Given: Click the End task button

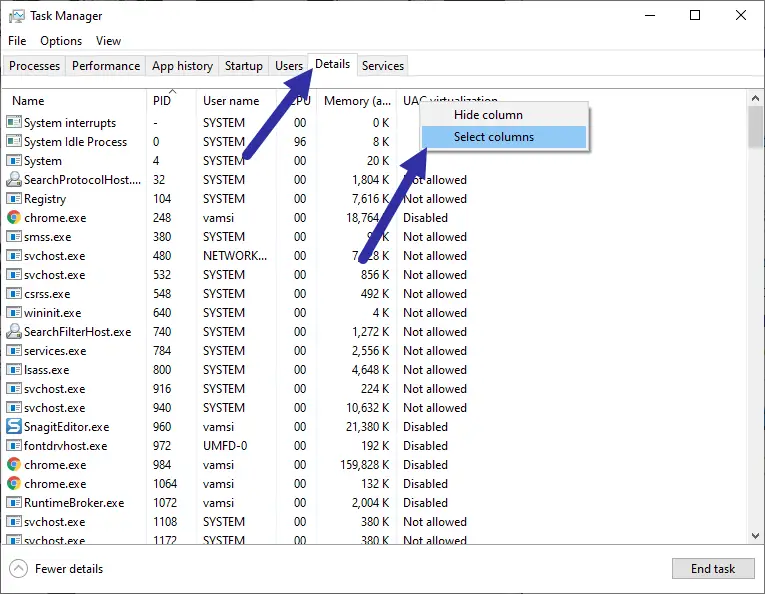Looking at the screenshot, I should click(x=713, y=569).
